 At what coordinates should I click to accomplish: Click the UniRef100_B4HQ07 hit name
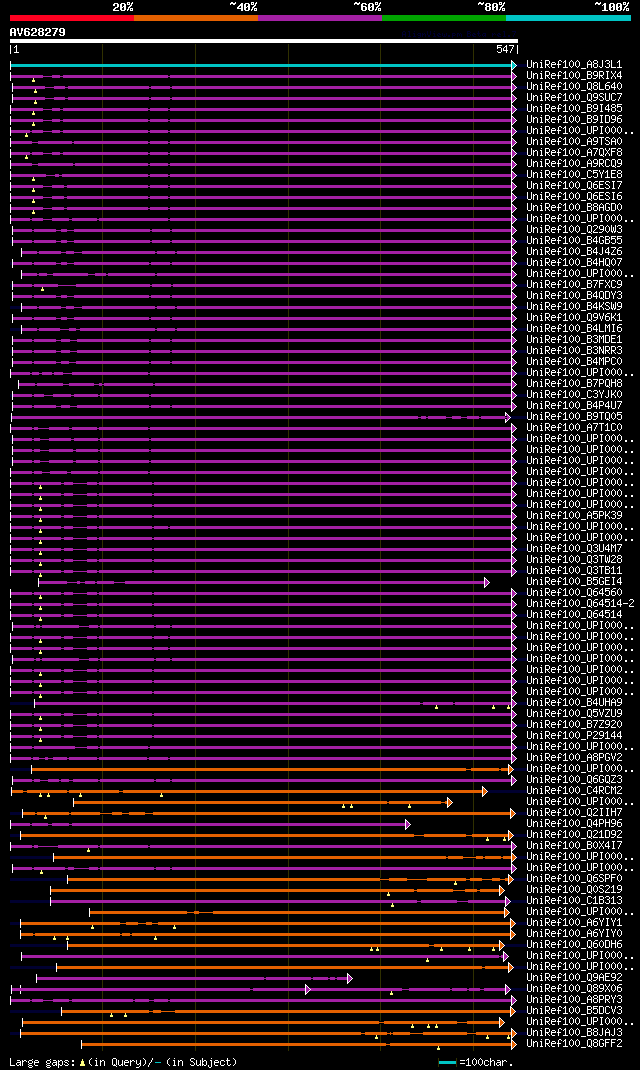(x=574, y=263)
